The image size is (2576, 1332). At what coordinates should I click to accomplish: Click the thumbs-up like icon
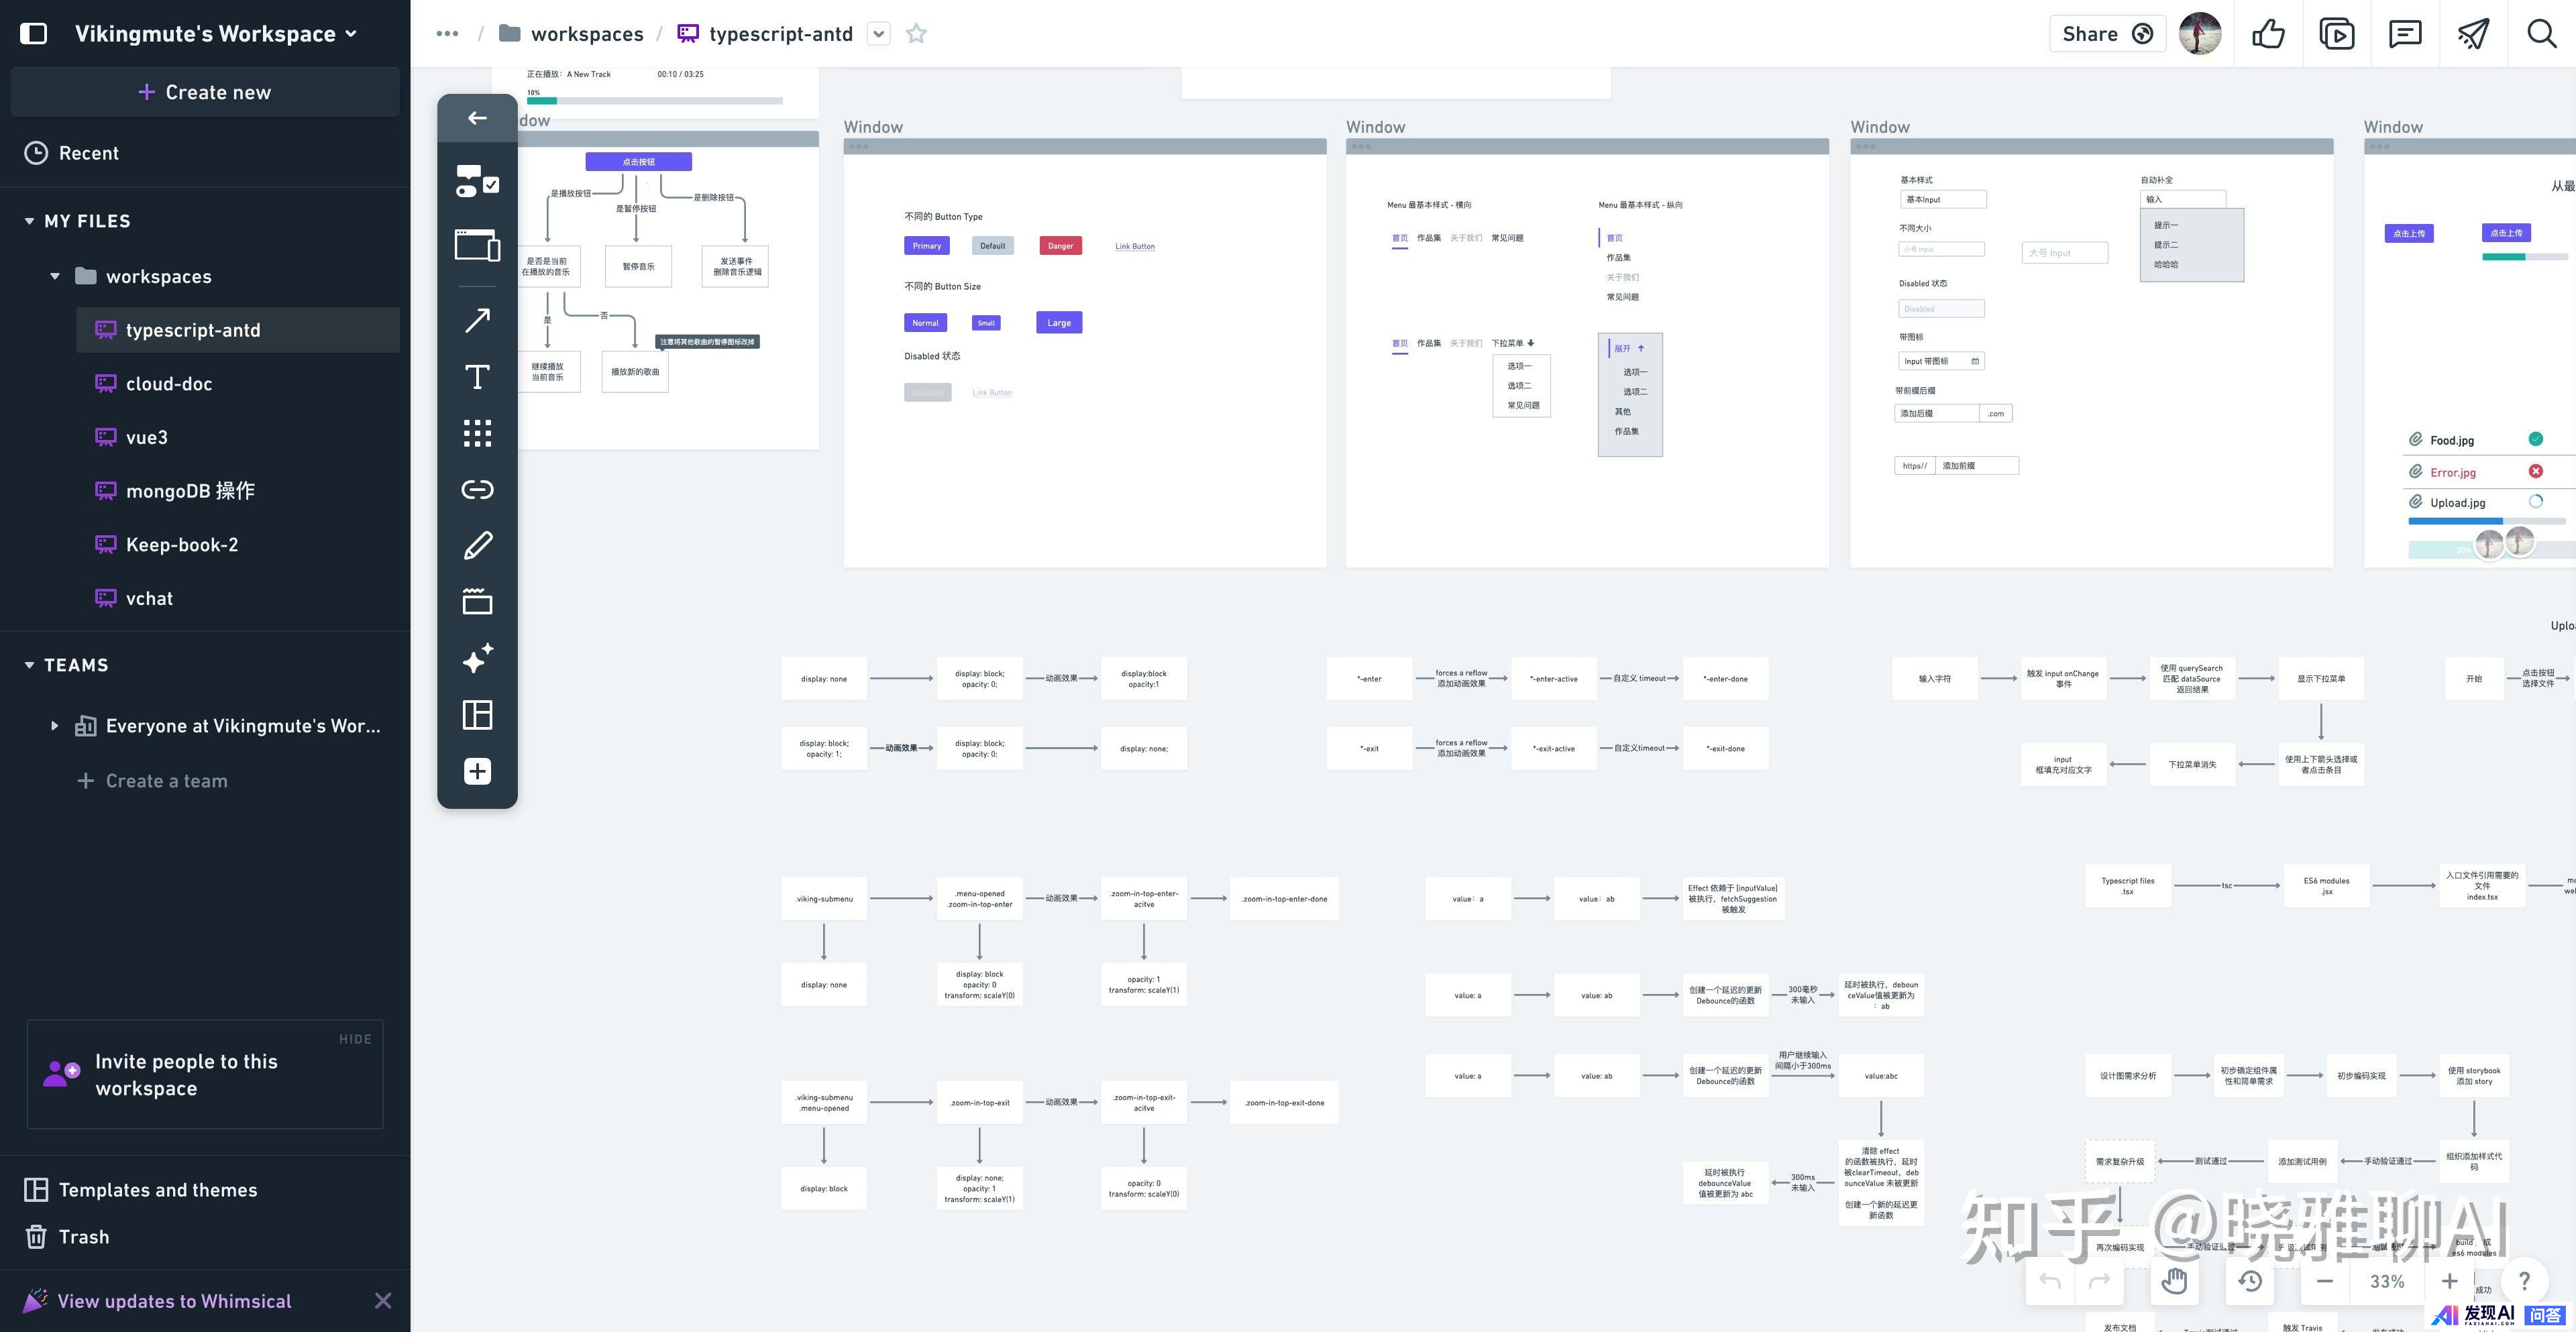[x=2268, y=34]
